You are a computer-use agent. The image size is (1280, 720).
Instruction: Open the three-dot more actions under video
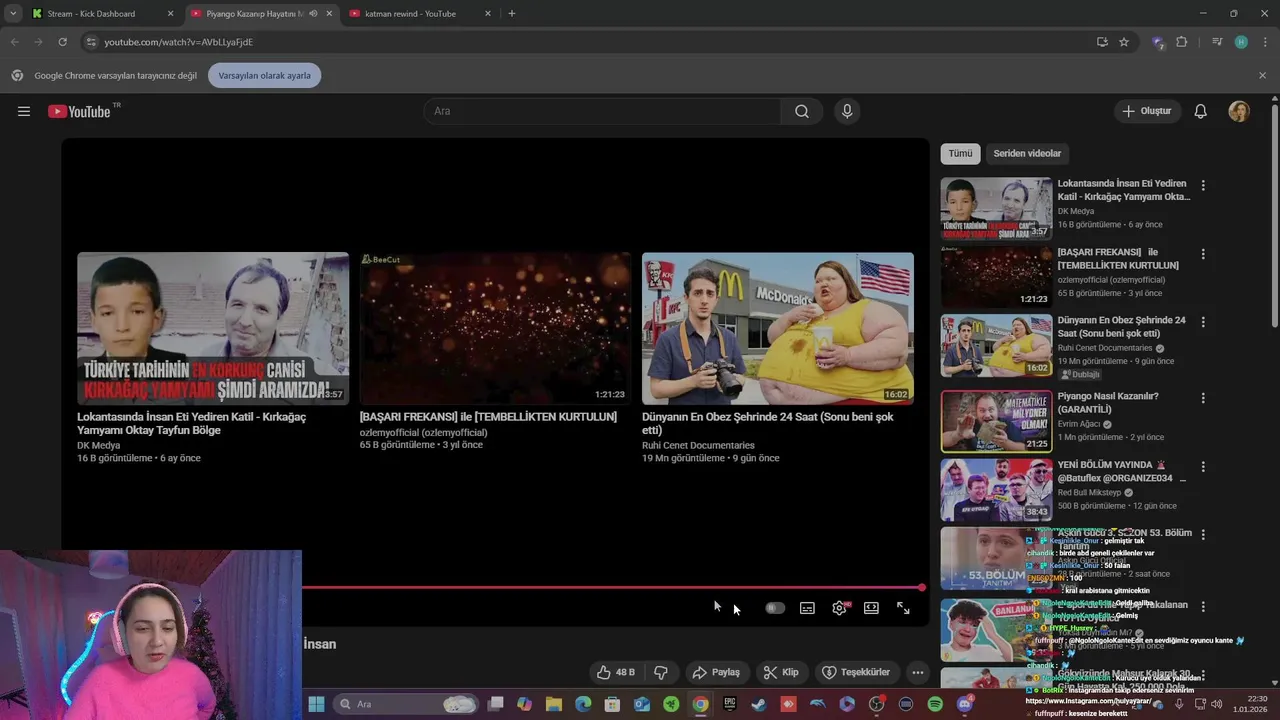pos(917,672)
